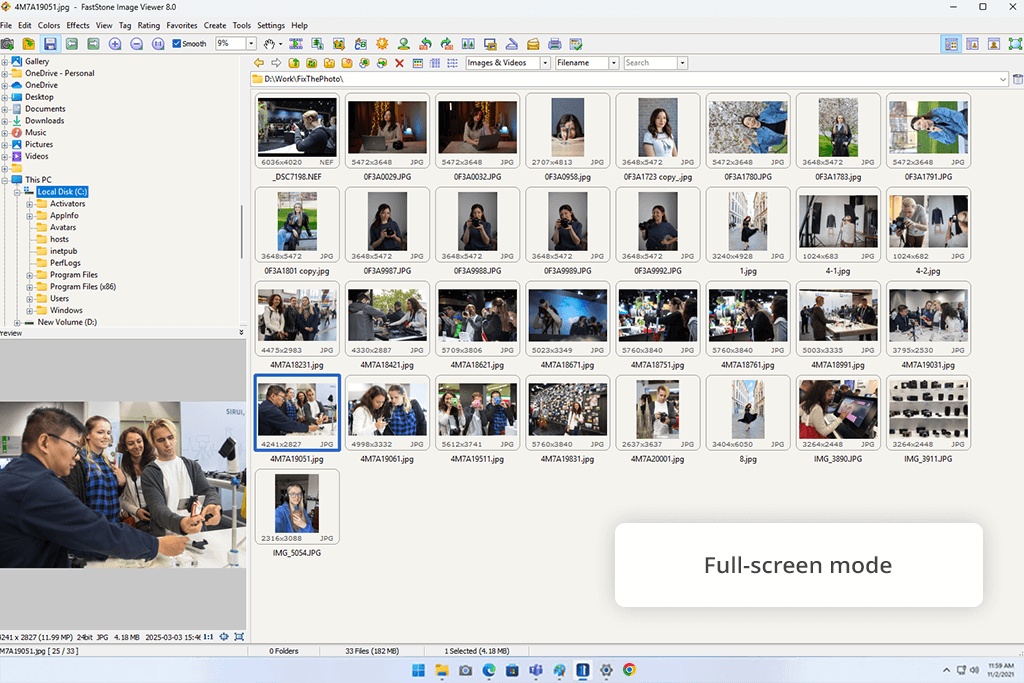Open the folder path dropdown arrow
1024x683 pixels.
coord(1003,79)
